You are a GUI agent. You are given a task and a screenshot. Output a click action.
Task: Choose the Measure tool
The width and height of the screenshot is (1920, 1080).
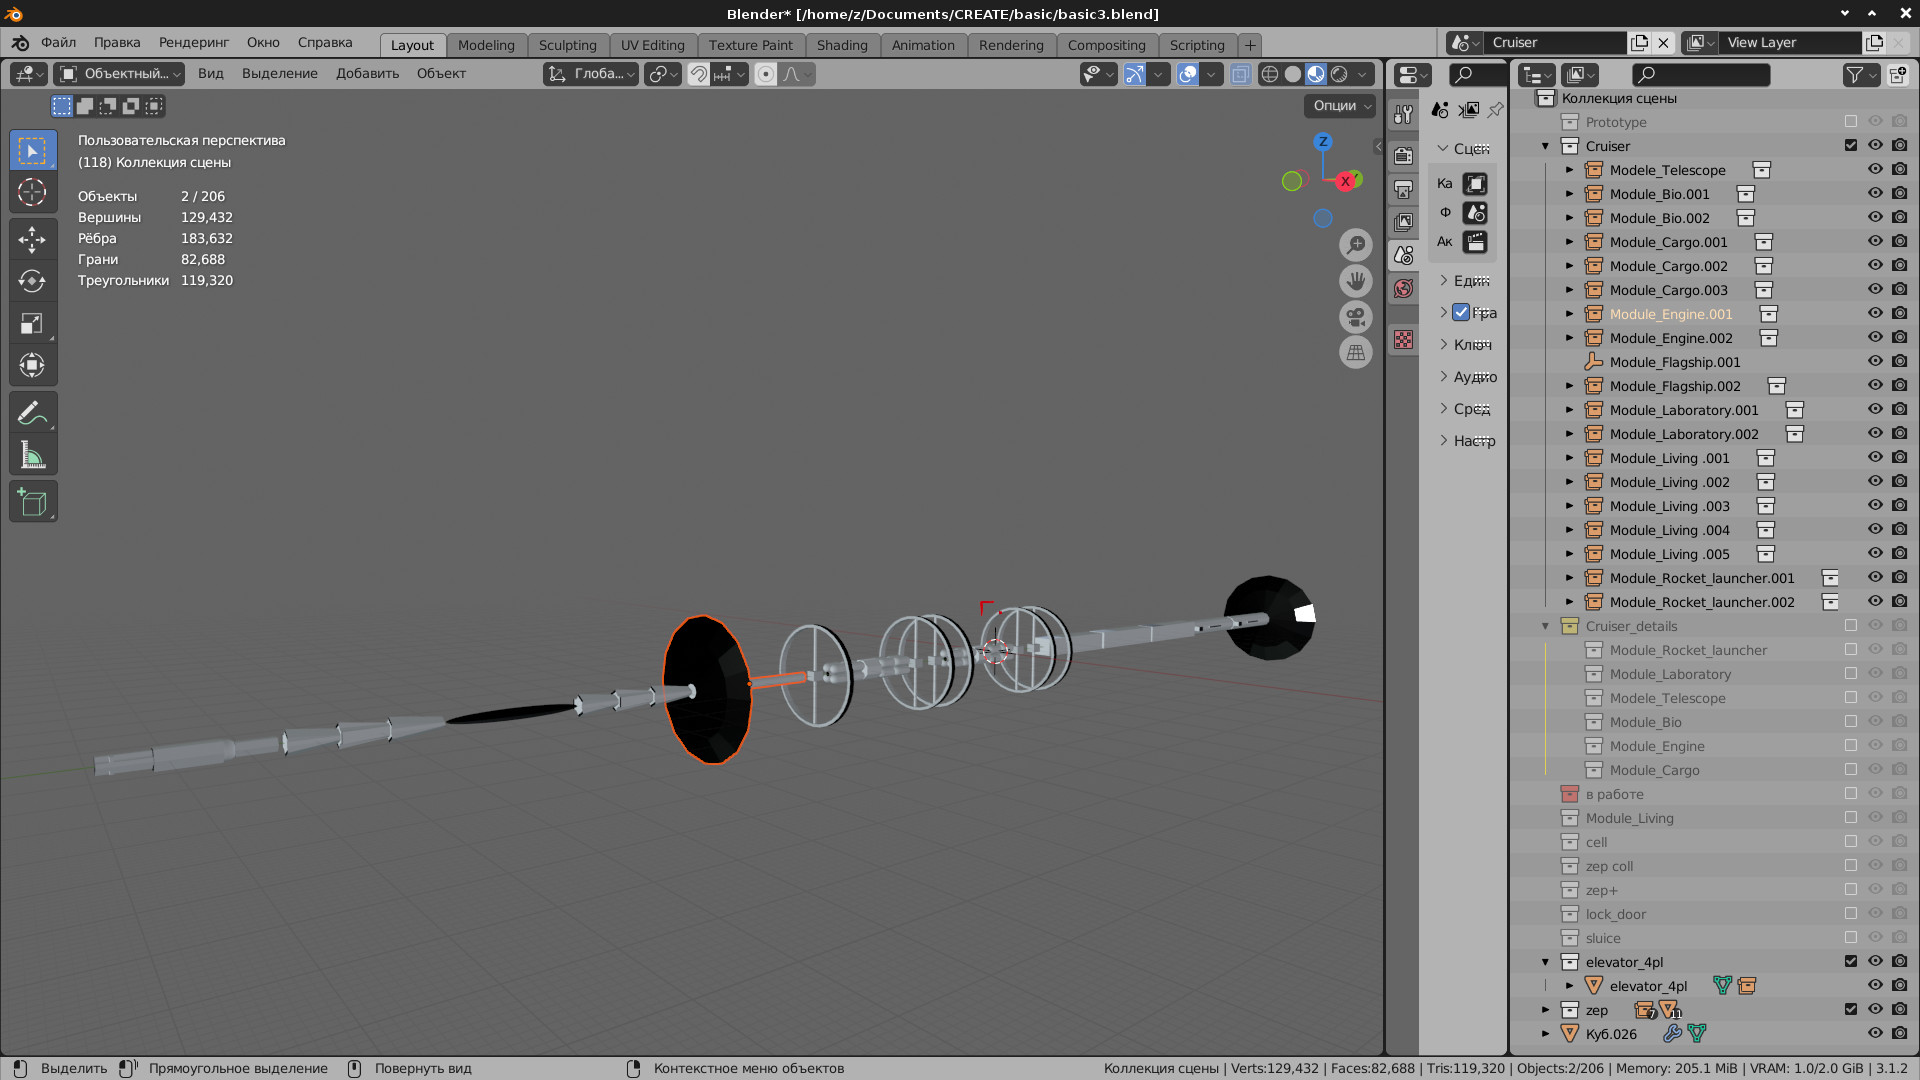[x=32, y=456]
